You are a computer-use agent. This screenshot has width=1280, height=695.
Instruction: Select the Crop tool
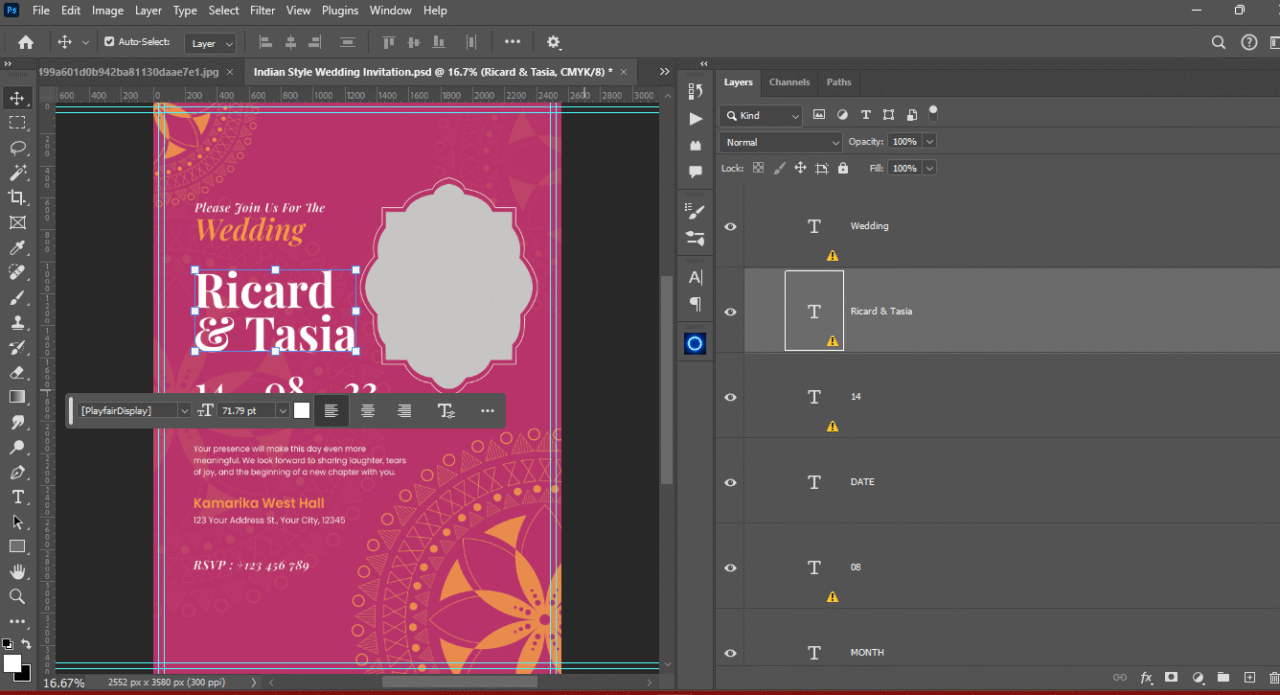point(17,198)
